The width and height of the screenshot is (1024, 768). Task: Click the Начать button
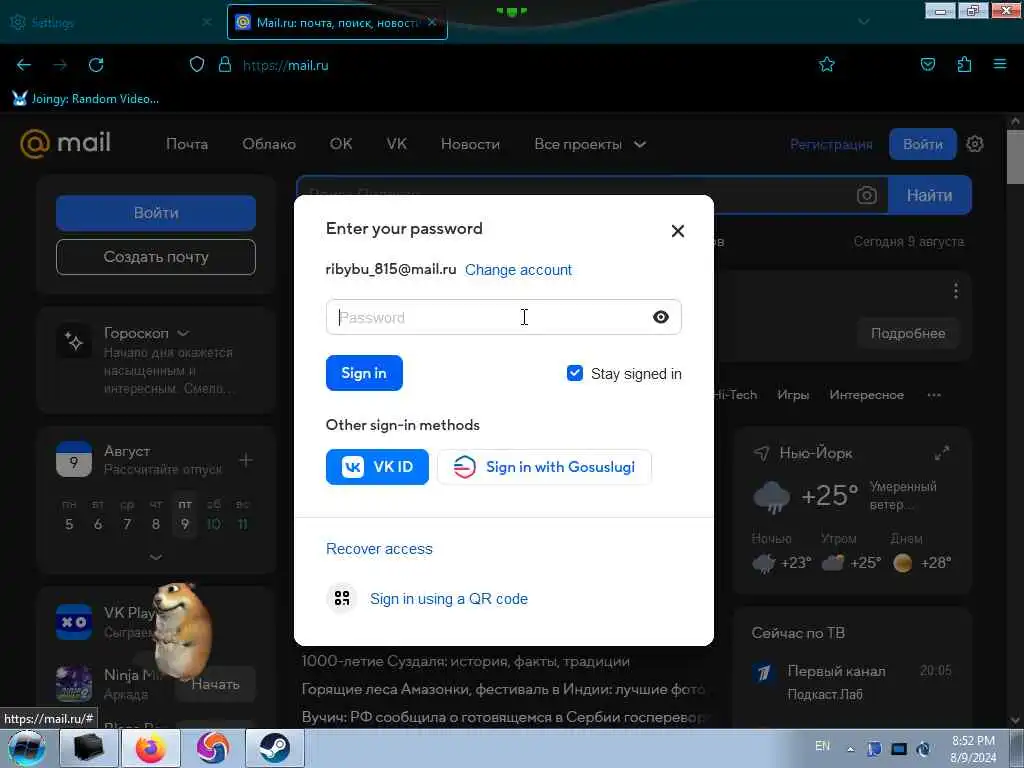[216, 684]
